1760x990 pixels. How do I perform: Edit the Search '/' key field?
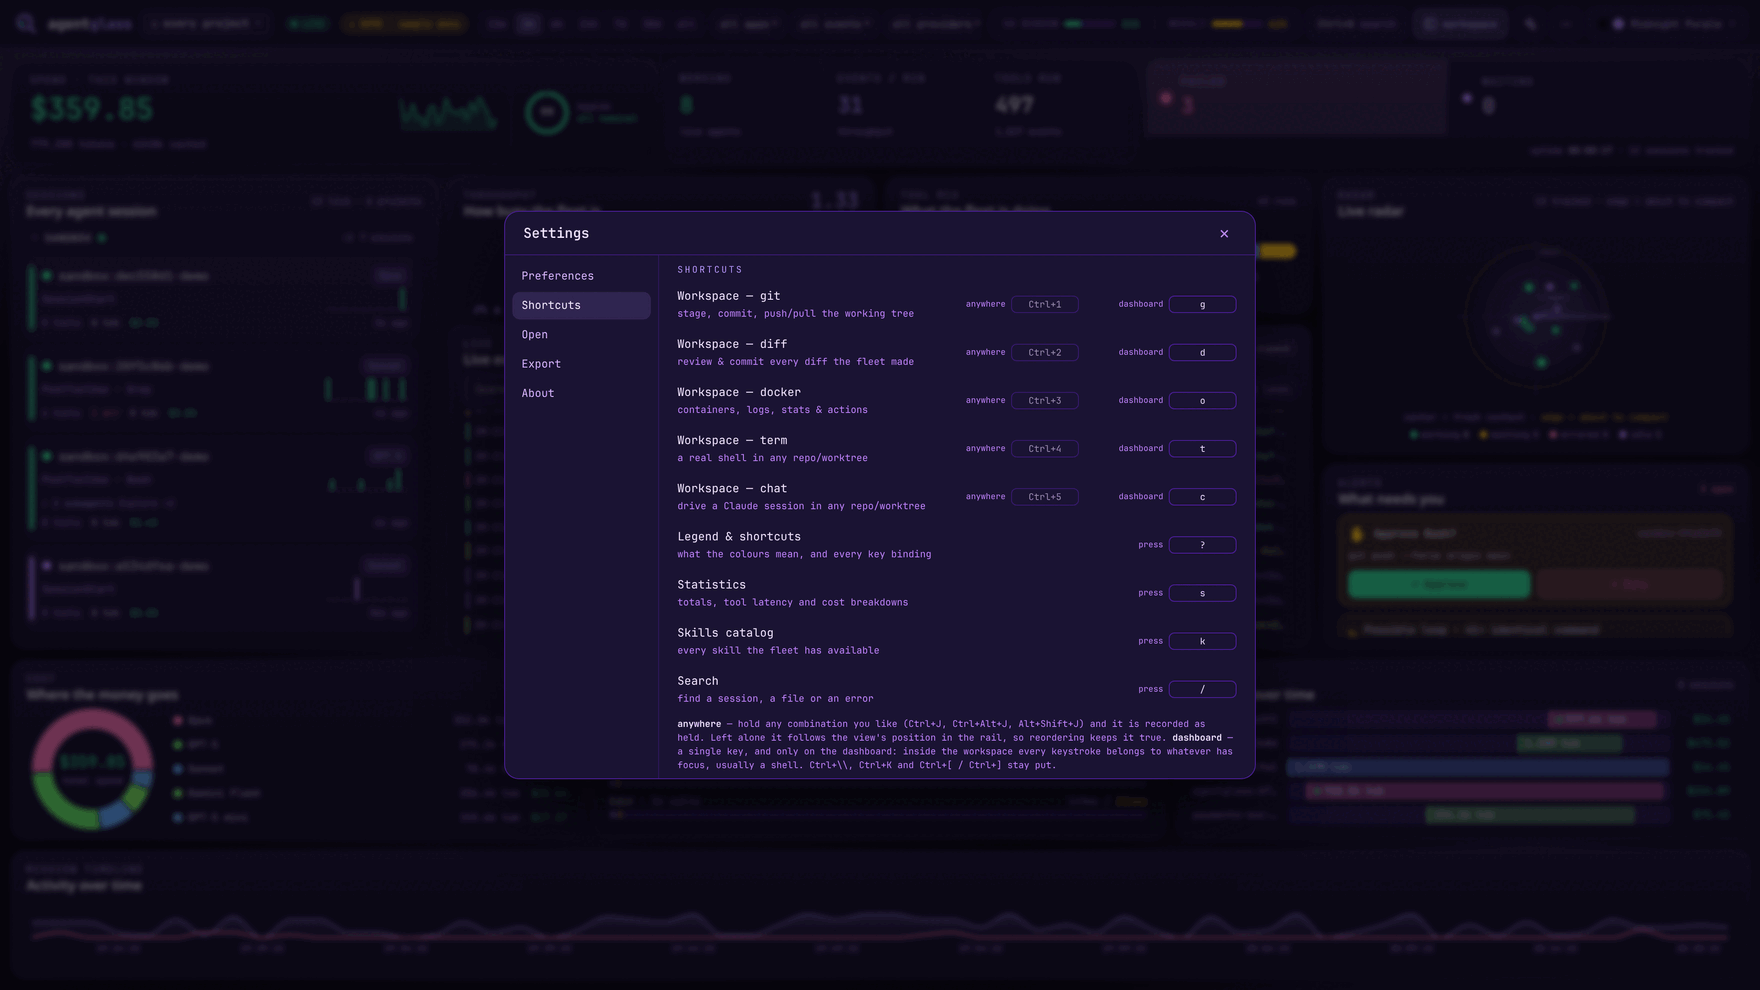pyautogui.click(x=1202, y=689)
